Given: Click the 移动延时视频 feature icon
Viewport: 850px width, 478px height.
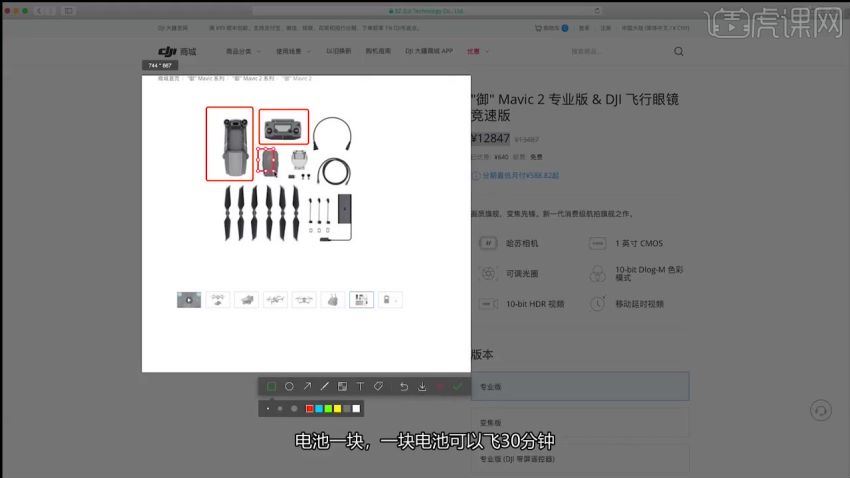Looking at the screenshot, I should pos(597,303).
